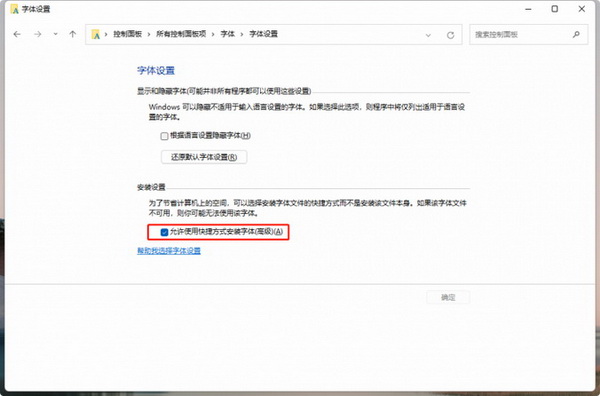
Task: Select 控制面板 in the breadcrumb path
Action: click(x=127, y=34)
